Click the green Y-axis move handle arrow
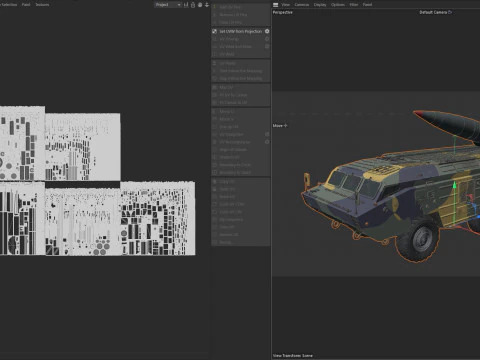480x360 pixels. [x=454, y=185]
